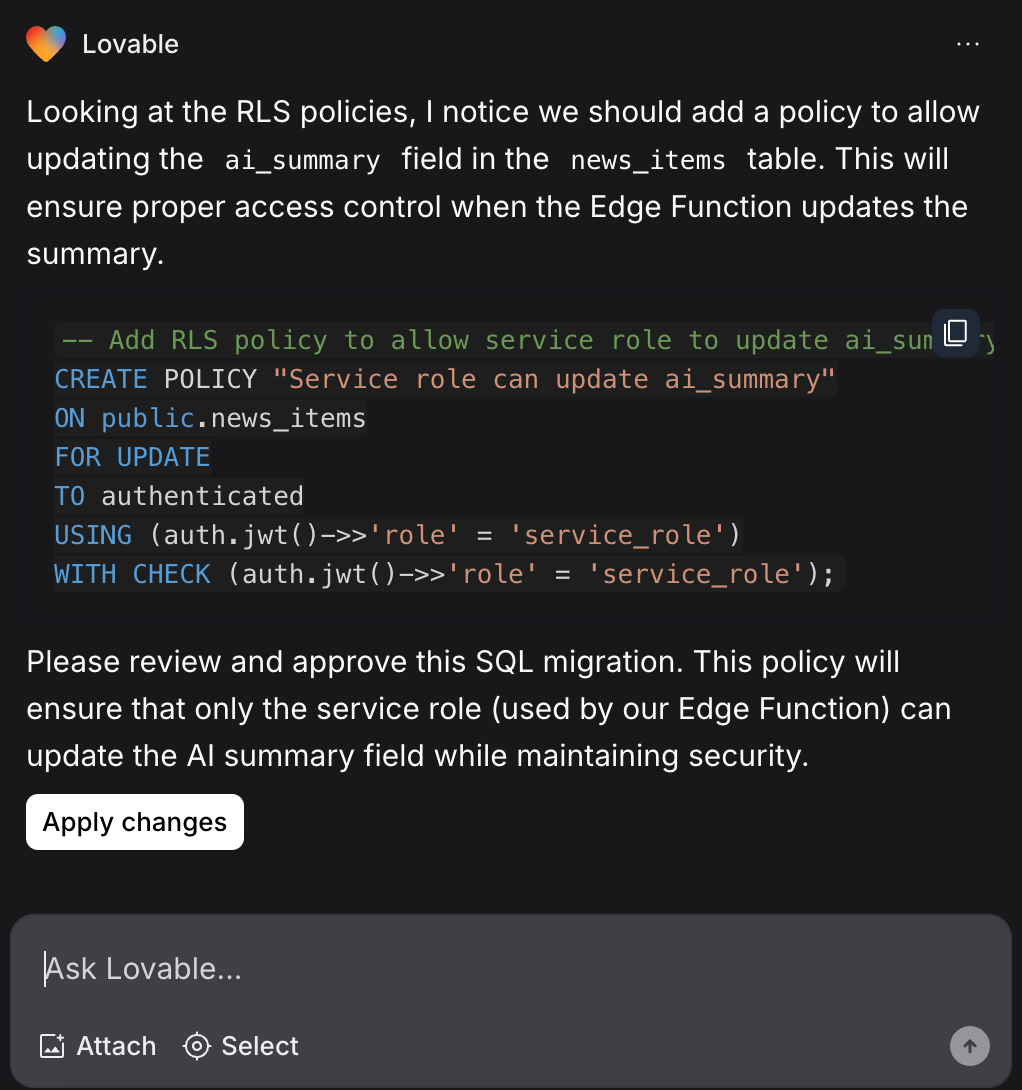Click the Lovable heart logo
The width and height of the screenshot is (1022, 1090).
tap(45, 43)
